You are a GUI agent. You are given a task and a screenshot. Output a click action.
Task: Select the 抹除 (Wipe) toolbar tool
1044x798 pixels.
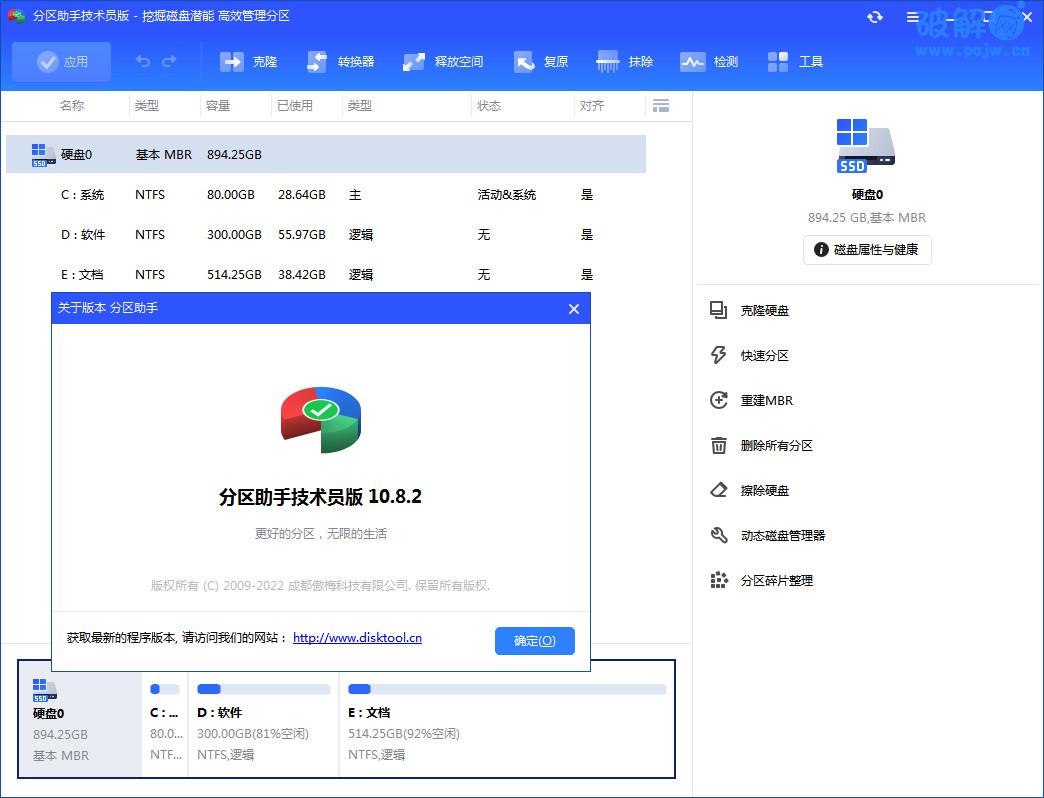[623, 61]
